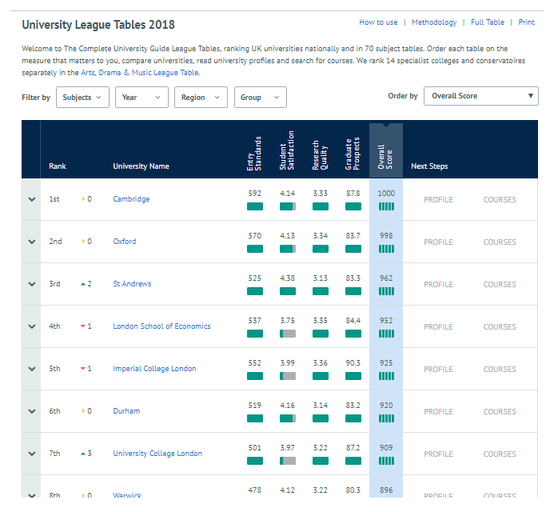Open the Subjects filter dropdown
The image size is (550, 512).
pyautogui.click(x=82, y=97)
